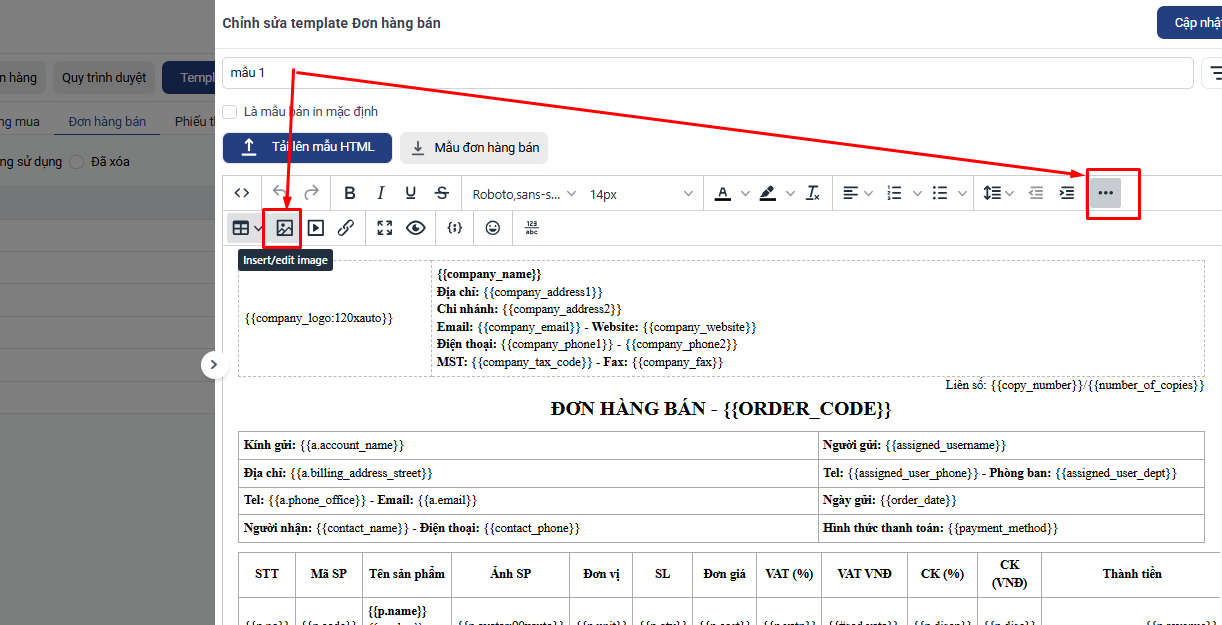This screenshot has width=1222, height=625.
Task: Click the 'ĐƠN HÀNG BÁN - {{ORDER_CODE}}' heading
Action: tap(720, 409)
